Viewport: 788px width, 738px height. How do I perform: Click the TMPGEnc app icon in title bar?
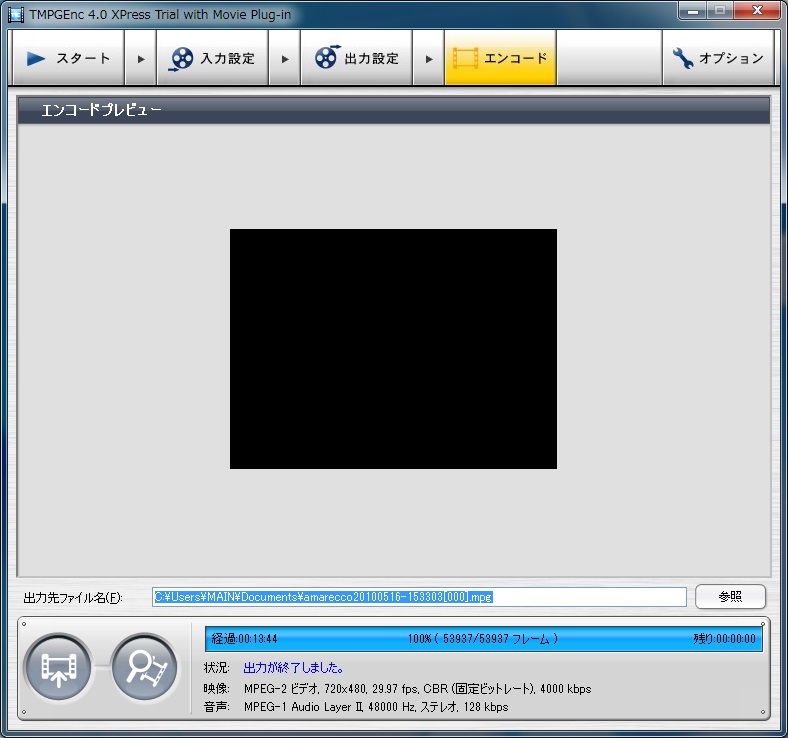pyautogui.click(x=16, y=15)
